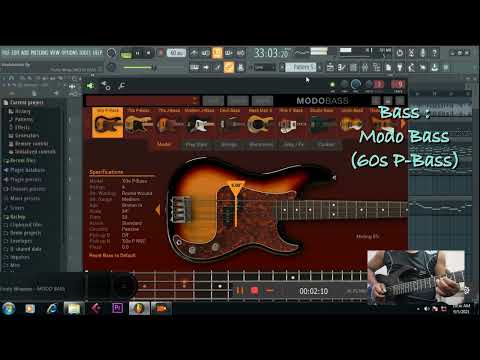Select the Studio Bass model icon
Viewport: 480px width, 360px height.
tap(322, 123)
